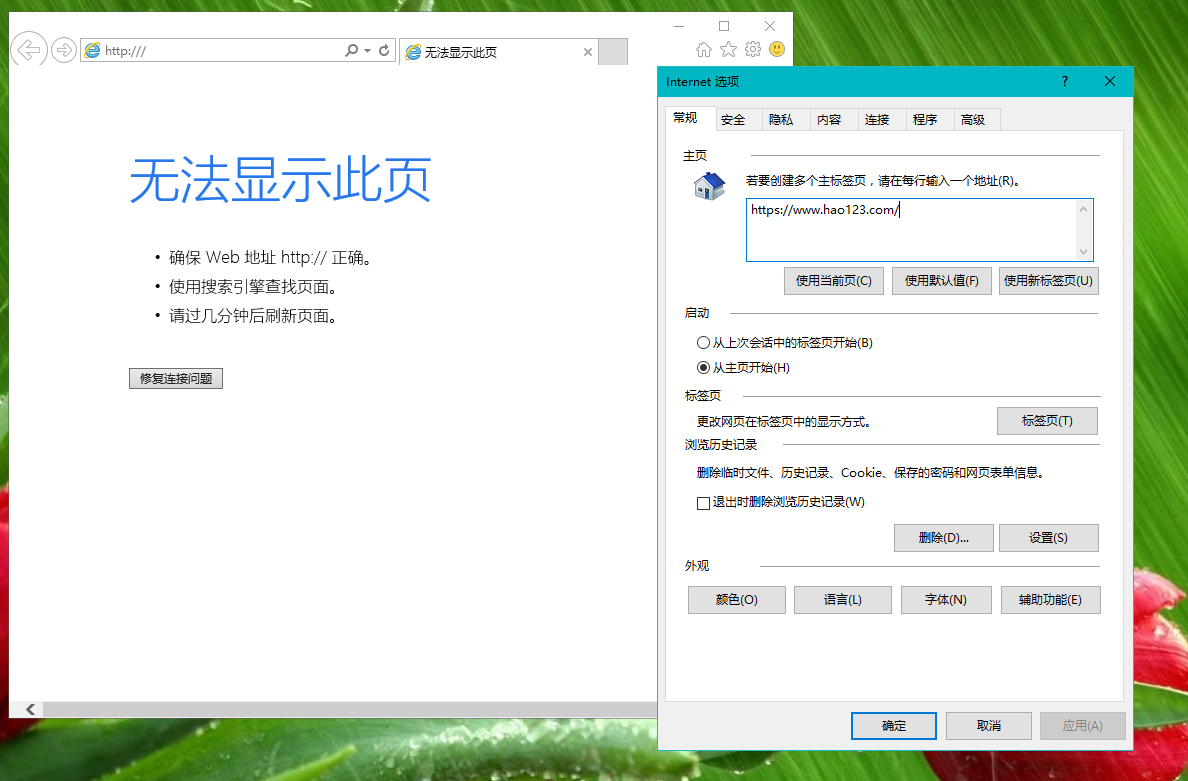Click the 设置(S) button
This screenshot has width=1188, height=781.
(x=1049, y=537)
